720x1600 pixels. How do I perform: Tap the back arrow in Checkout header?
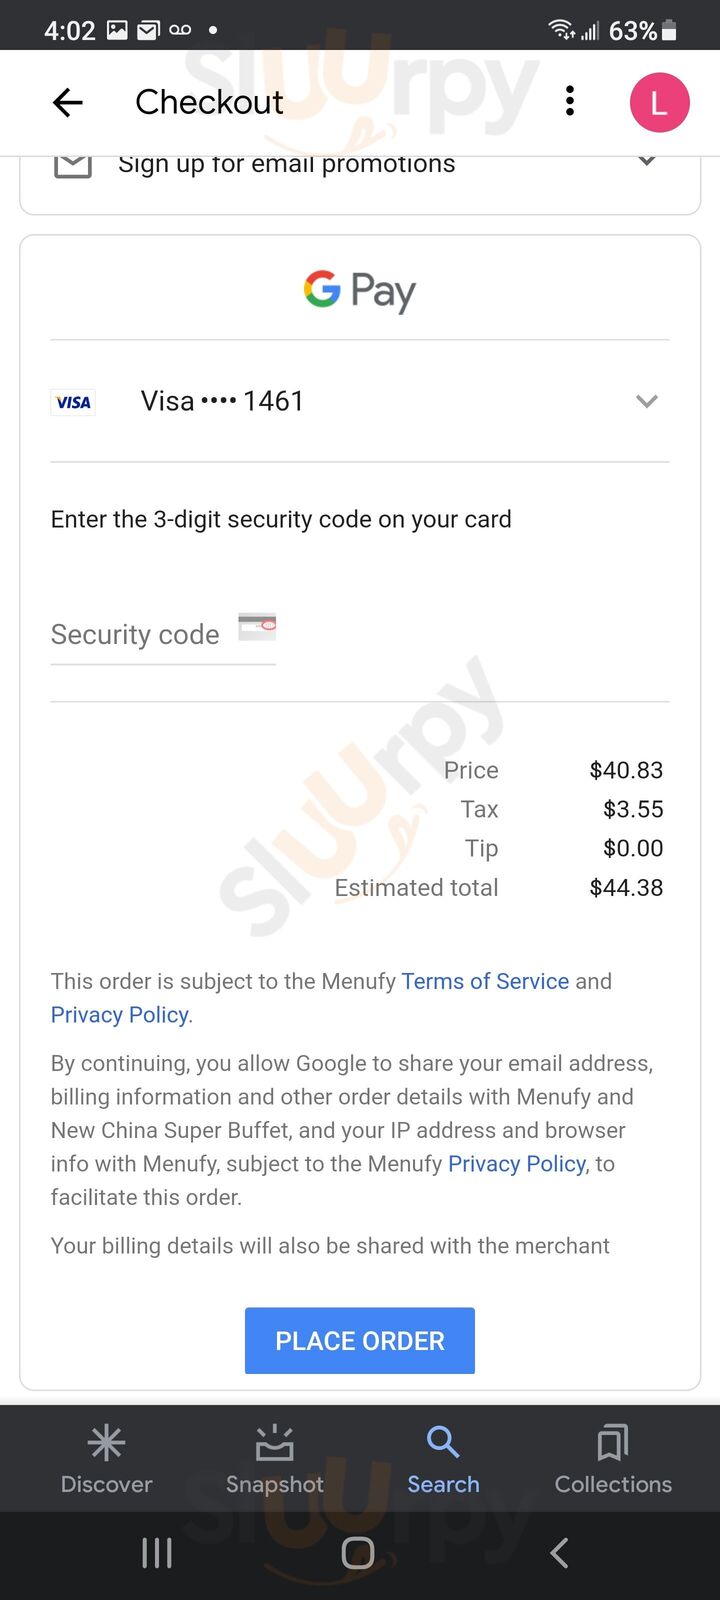pyautogui.click(x=68, y=102)
